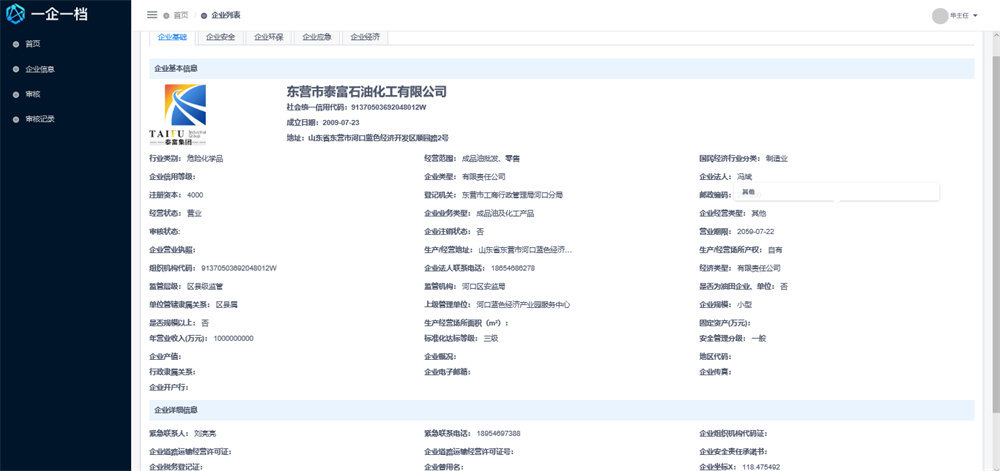1000x471 pixels.
Task: Click the user avatar image
Action: (940, 16)
